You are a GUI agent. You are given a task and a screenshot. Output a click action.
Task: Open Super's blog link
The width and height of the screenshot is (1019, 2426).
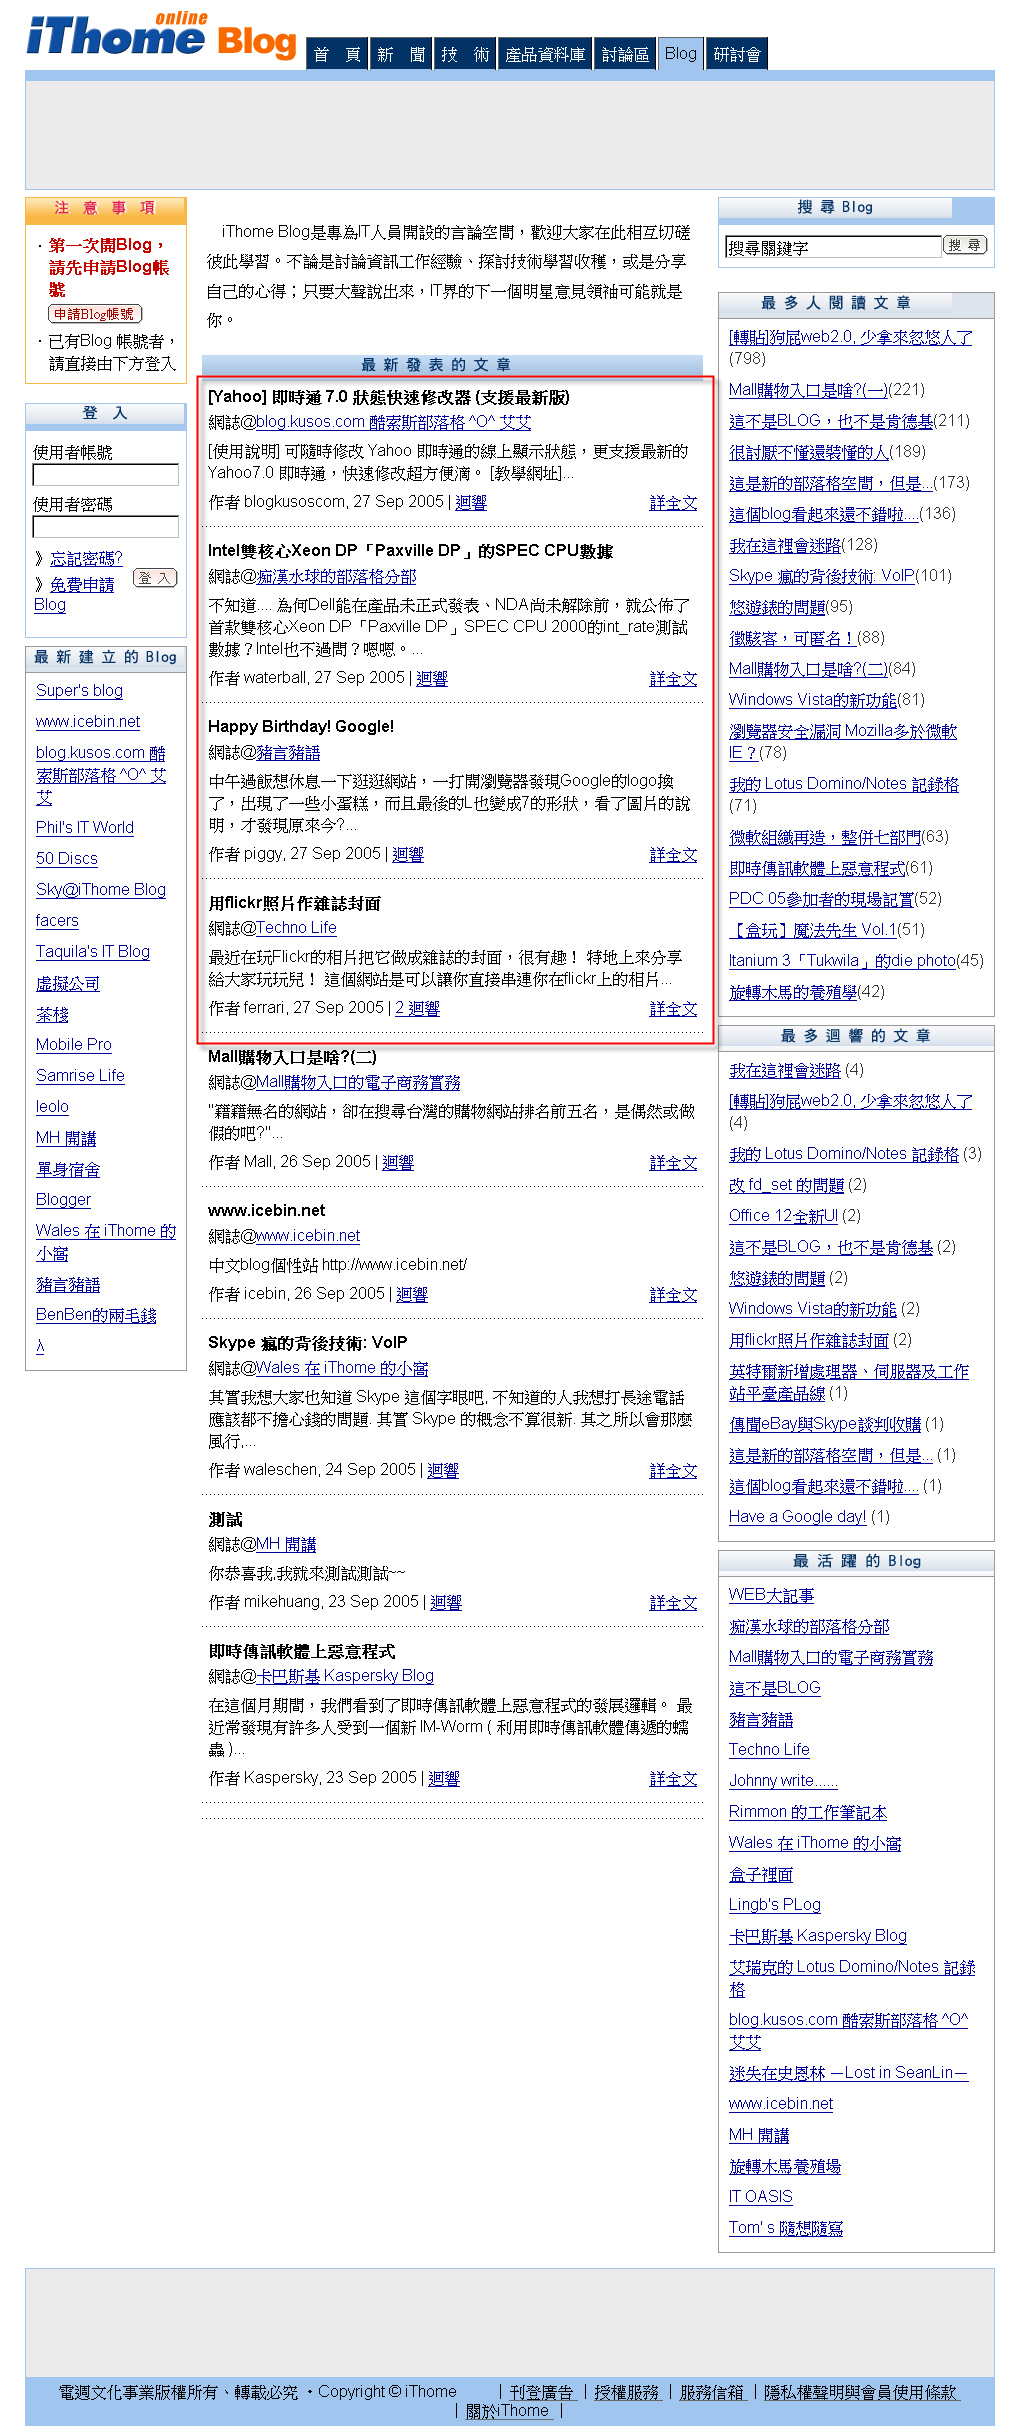click(79, 690)
